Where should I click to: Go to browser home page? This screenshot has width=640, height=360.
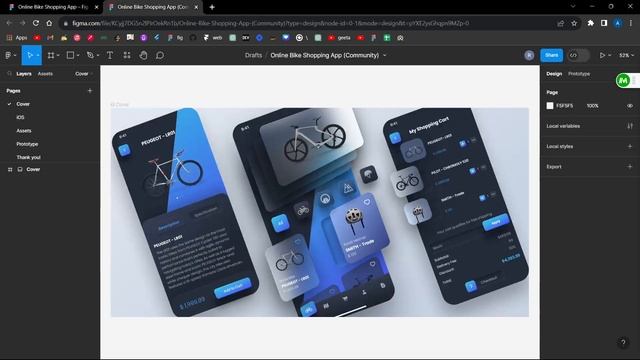tap(49, 23)
